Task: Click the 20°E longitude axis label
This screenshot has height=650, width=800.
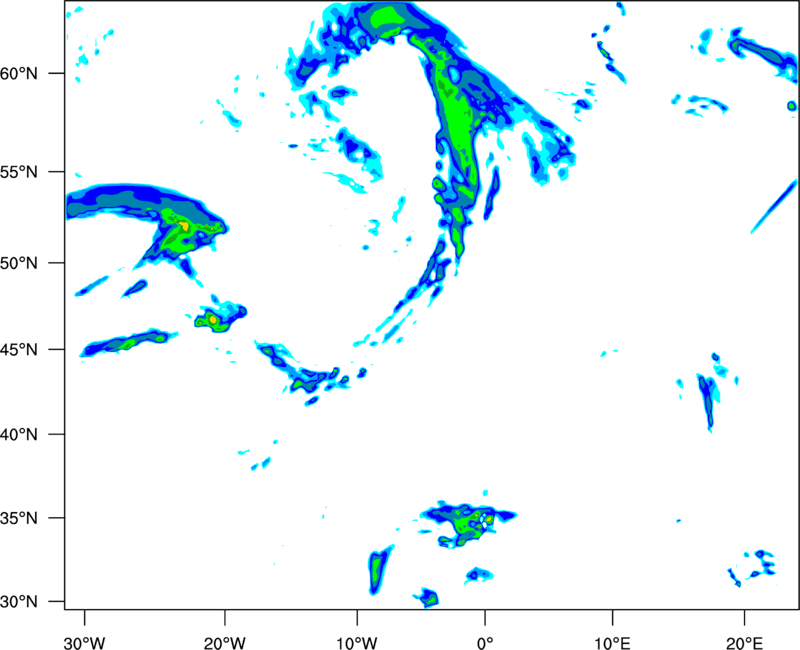Action: pyautogui.click(x=744, y=643)
